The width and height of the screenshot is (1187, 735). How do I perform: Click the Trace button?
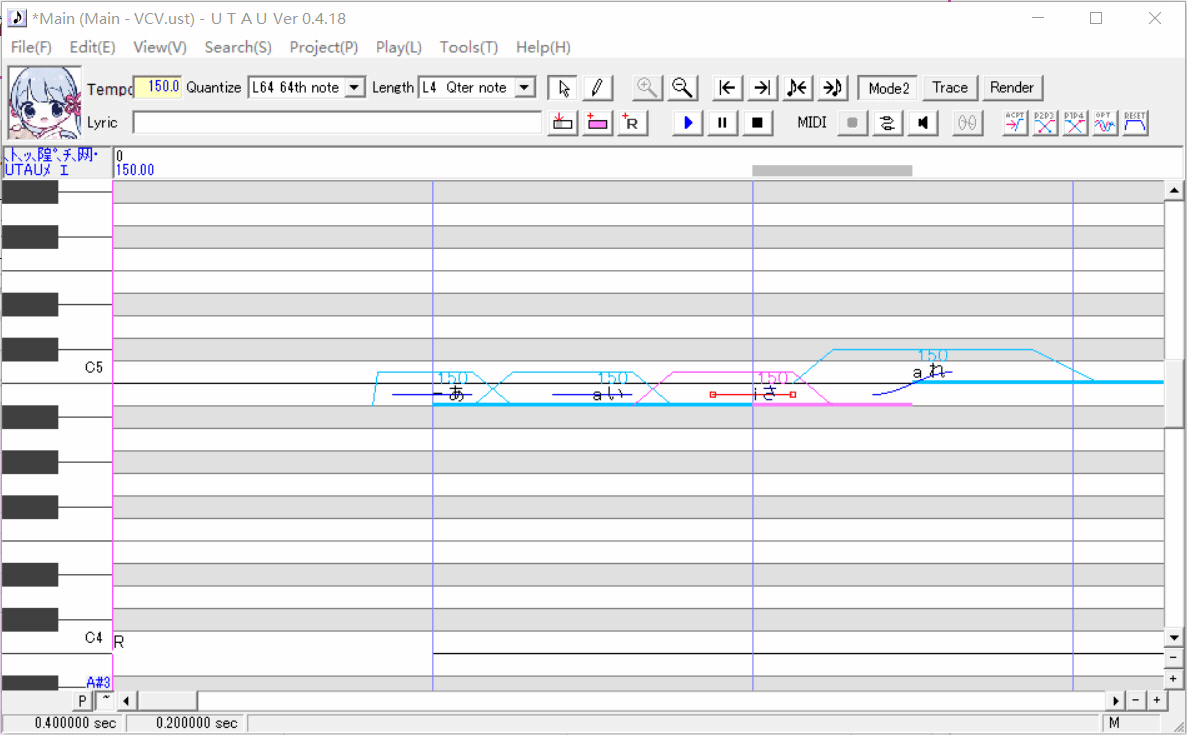click(x=949, y=88)
